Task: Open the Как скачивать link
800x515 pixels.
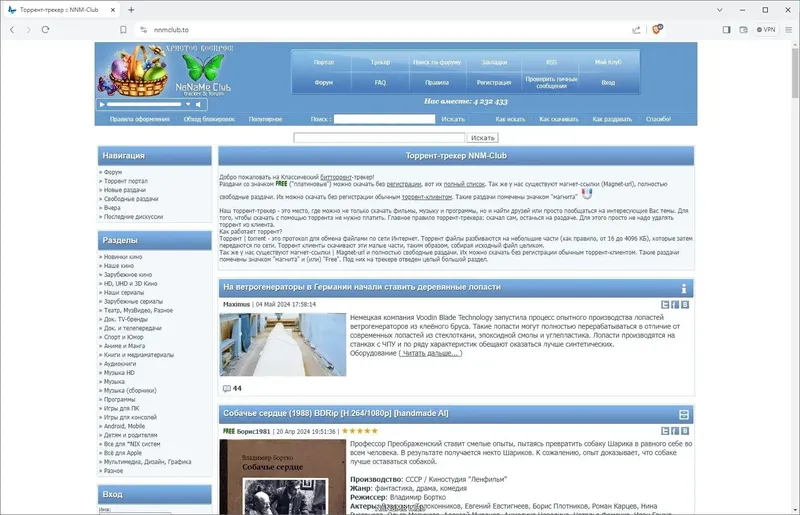Action: click(559, 119)
